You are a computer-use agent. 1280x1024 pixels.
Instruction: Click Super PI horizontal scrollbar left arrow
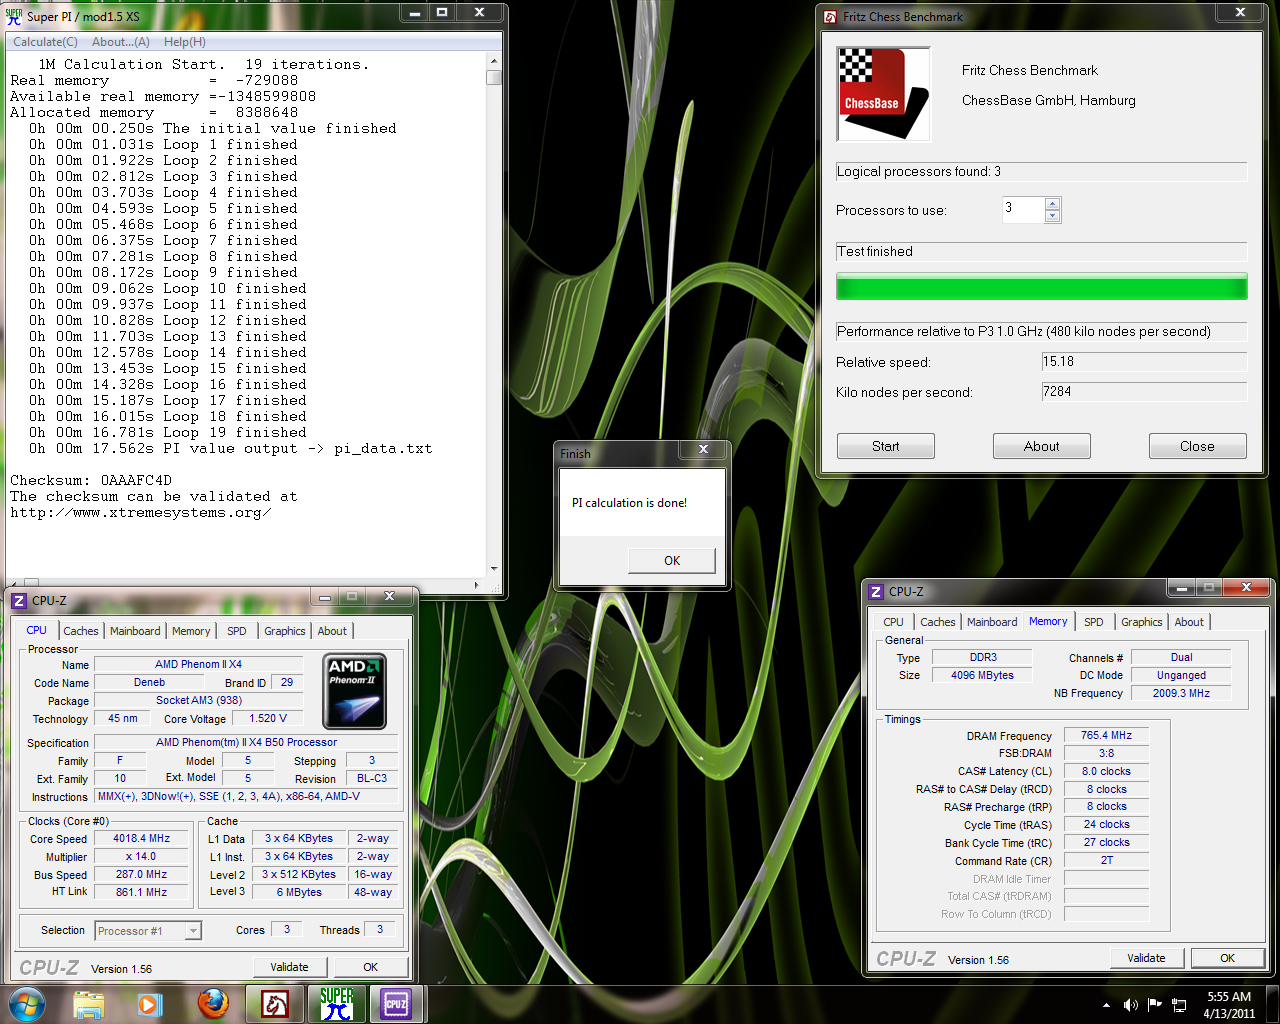14,585
